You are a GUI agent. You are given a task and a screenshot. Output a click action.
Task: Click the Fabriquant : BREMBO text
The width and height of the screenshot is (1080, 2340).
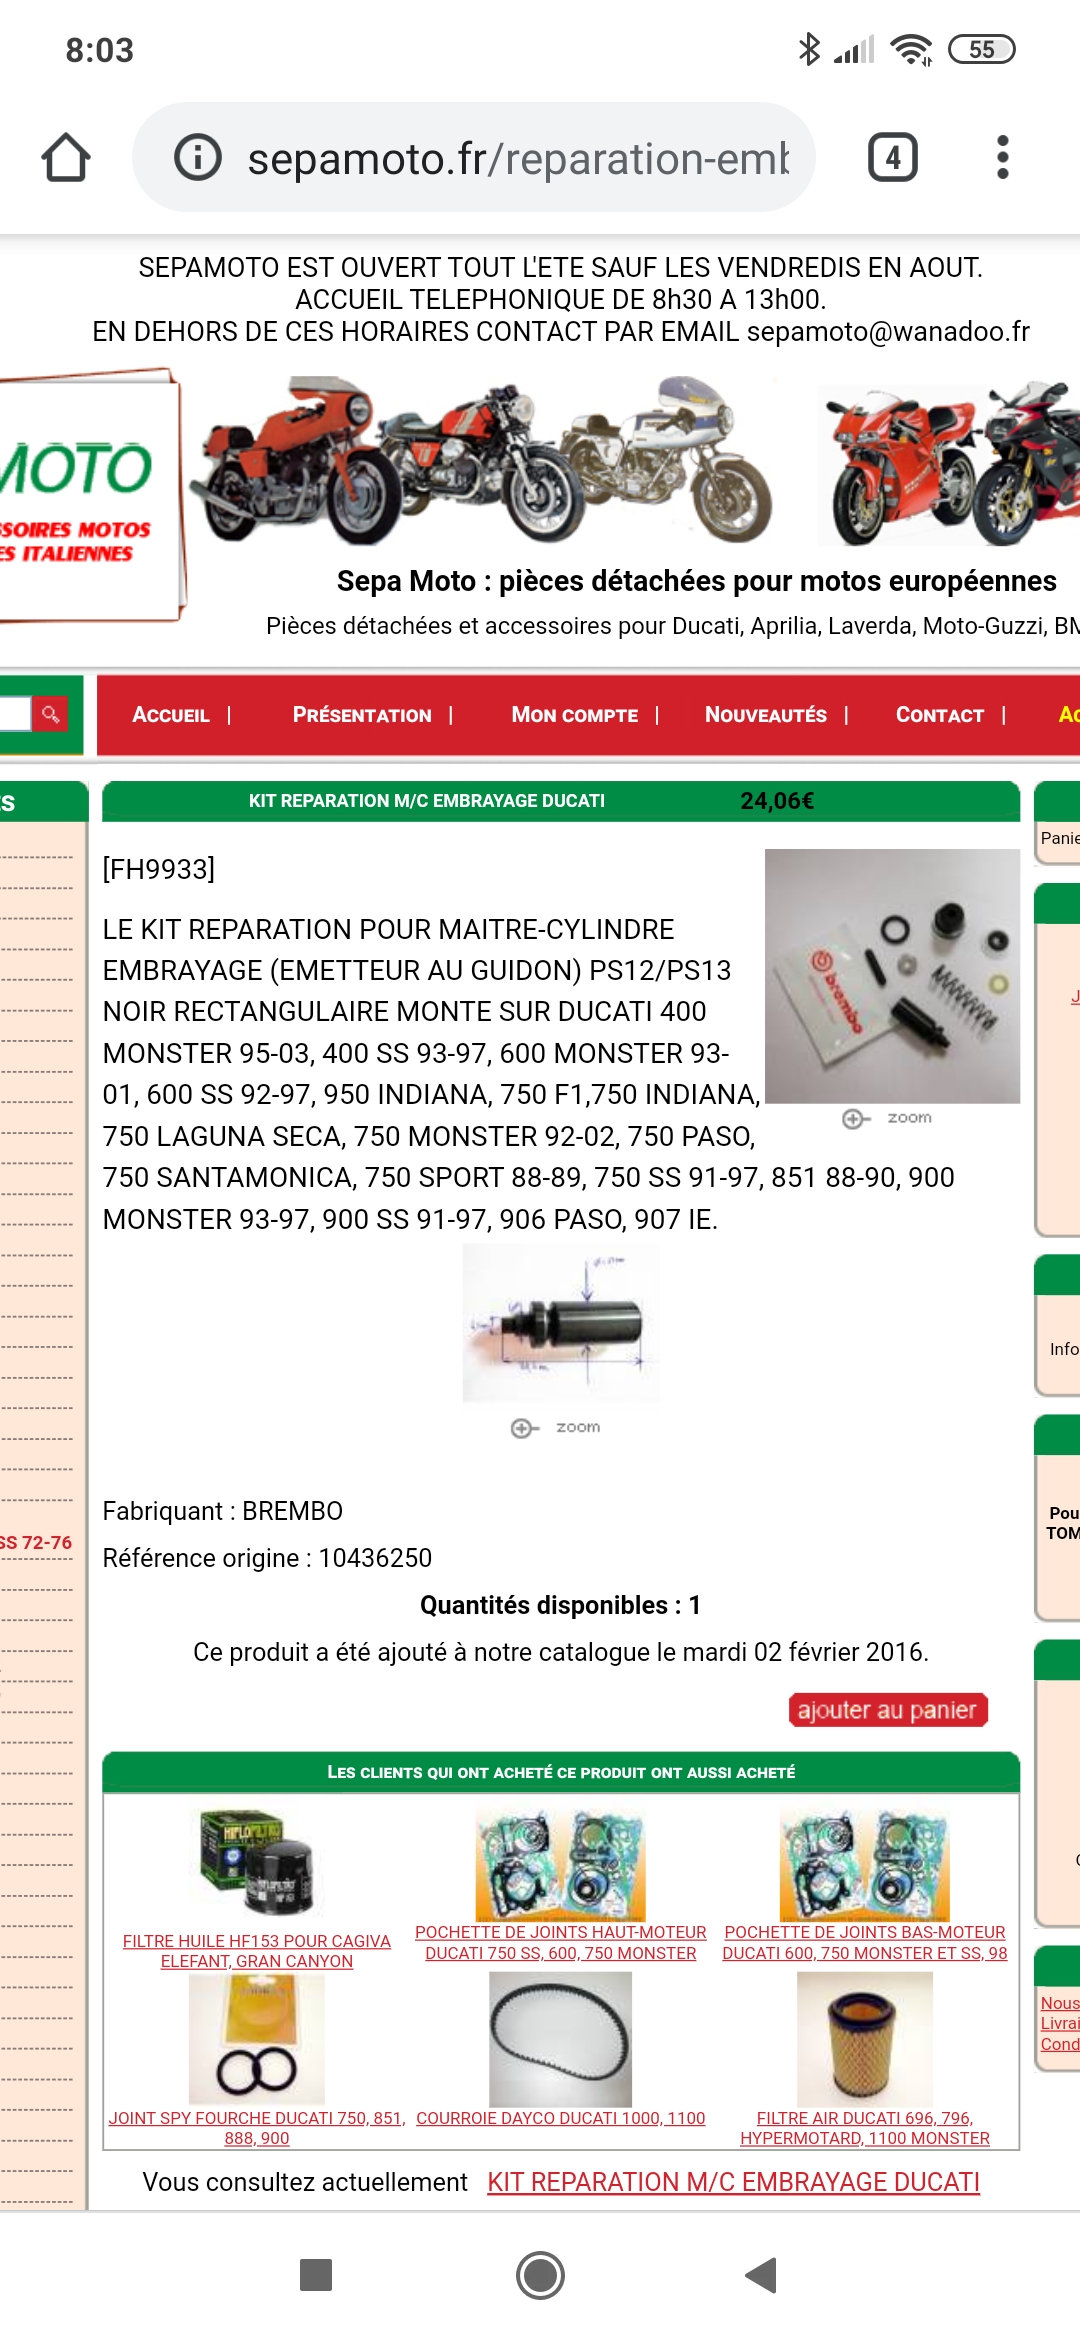(x=222, y=1511)
